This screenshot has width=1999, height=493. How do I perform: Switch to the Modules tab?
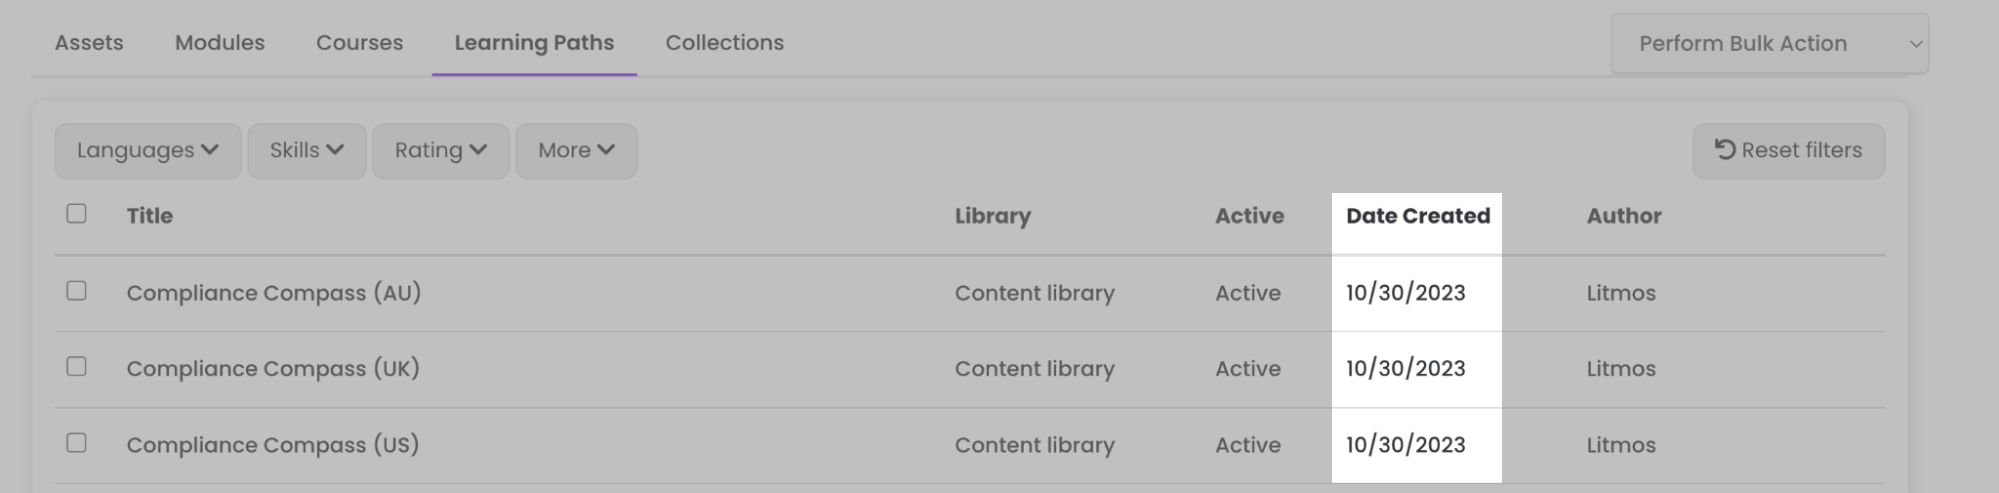[220, 43]
